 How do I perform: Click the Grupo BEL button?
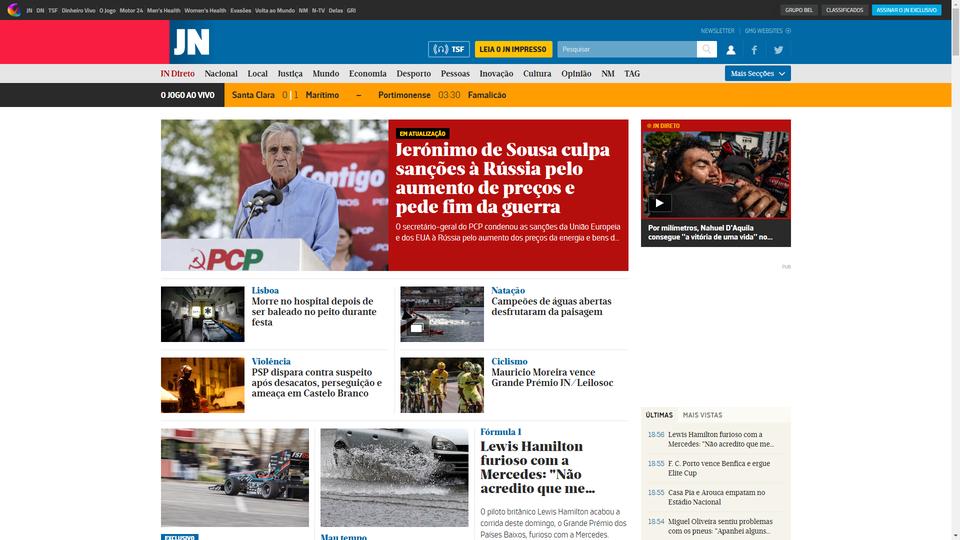point(798,10)
